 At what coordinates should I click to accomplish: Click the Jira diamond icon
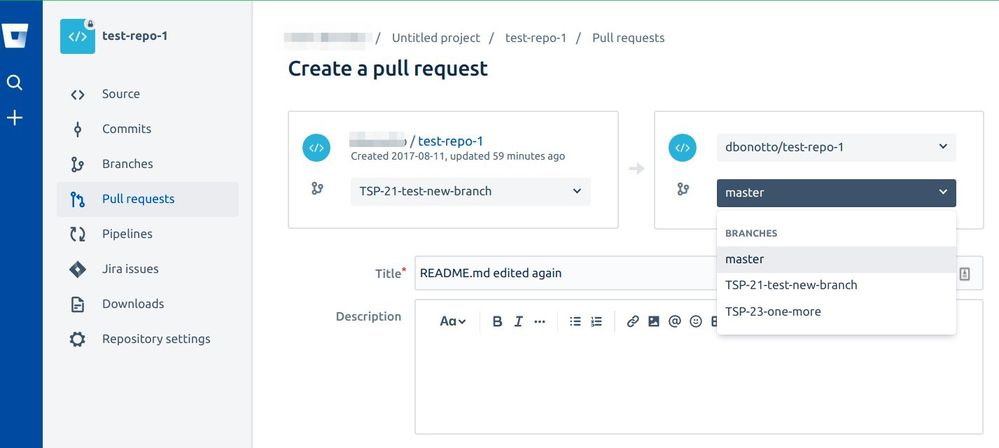(77, 270)
